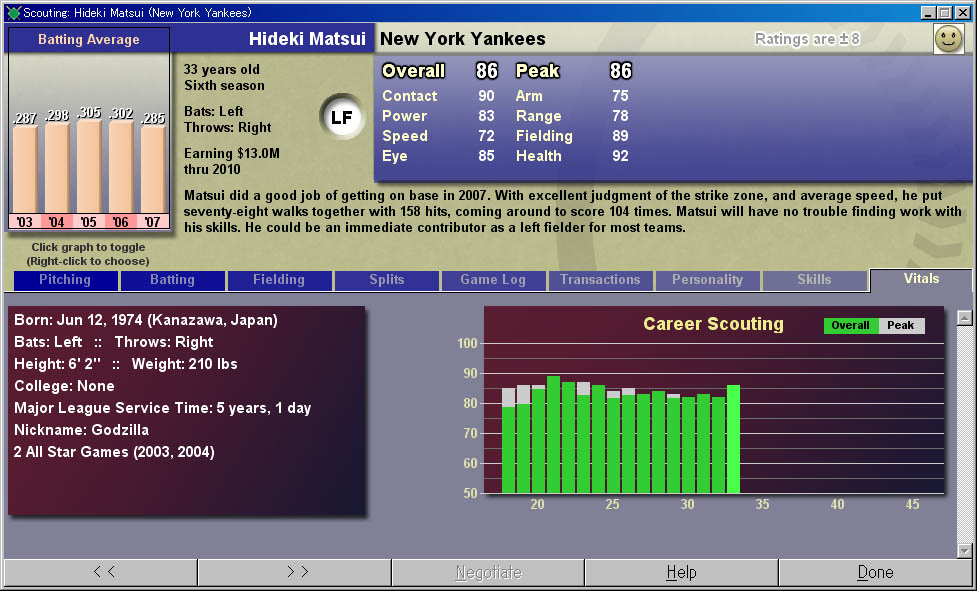The height and width of the screenshot is (591, 977).
Task: Click the Range rating value 78
Action: (x=620, y=116)
